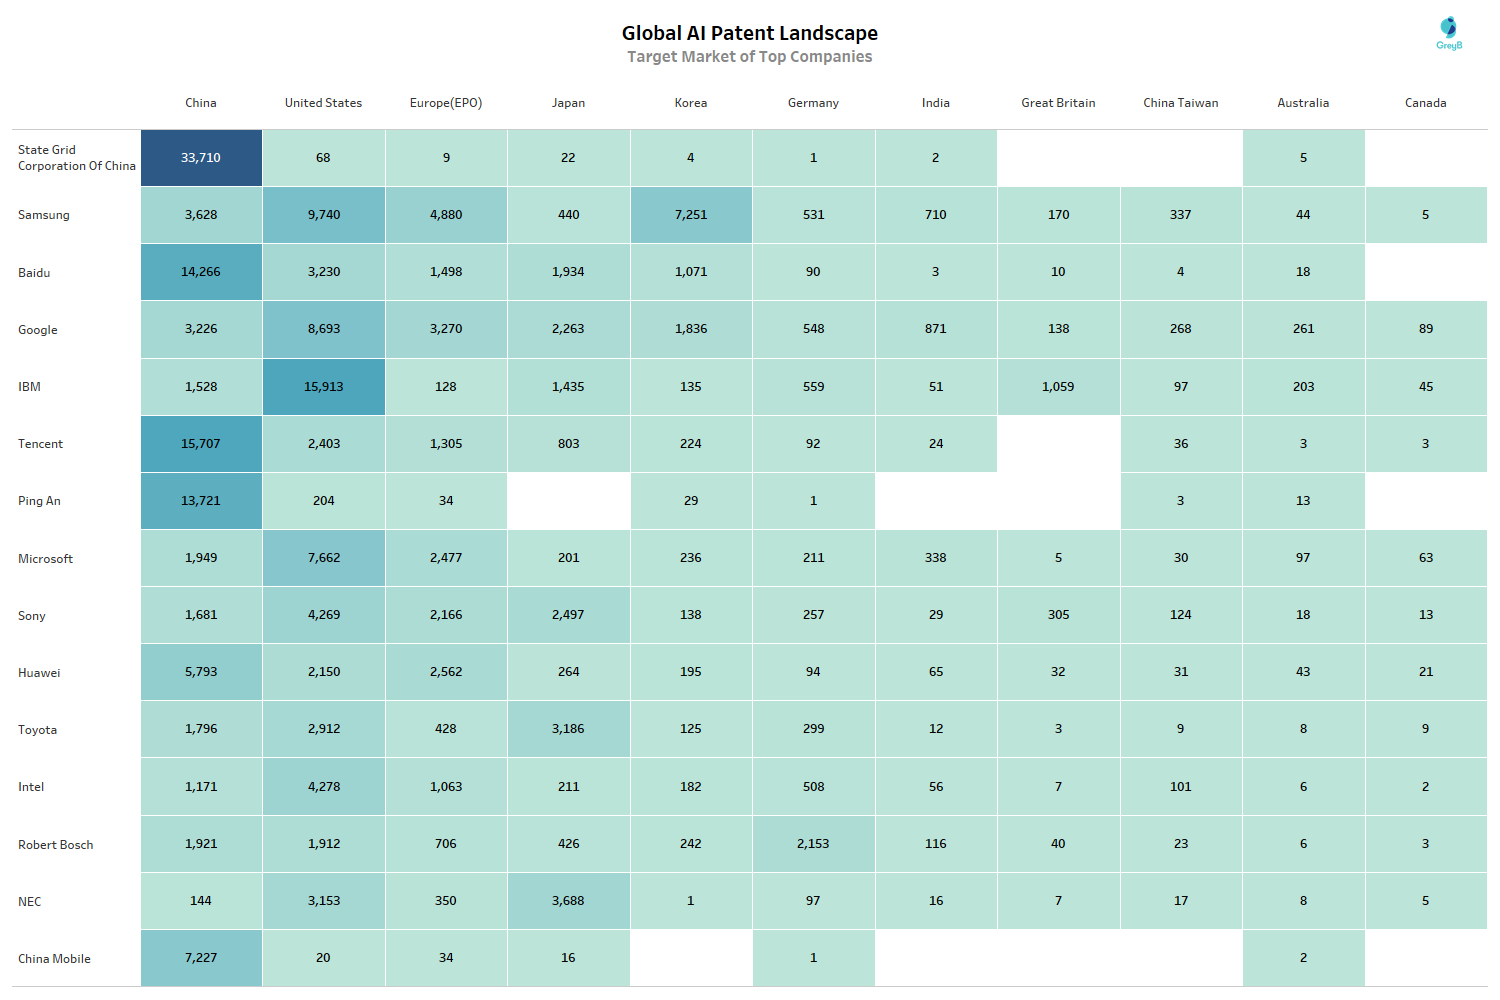Screen dimensions: 1500x1000
Task: Select the Samsung row label
Action: 44,215
